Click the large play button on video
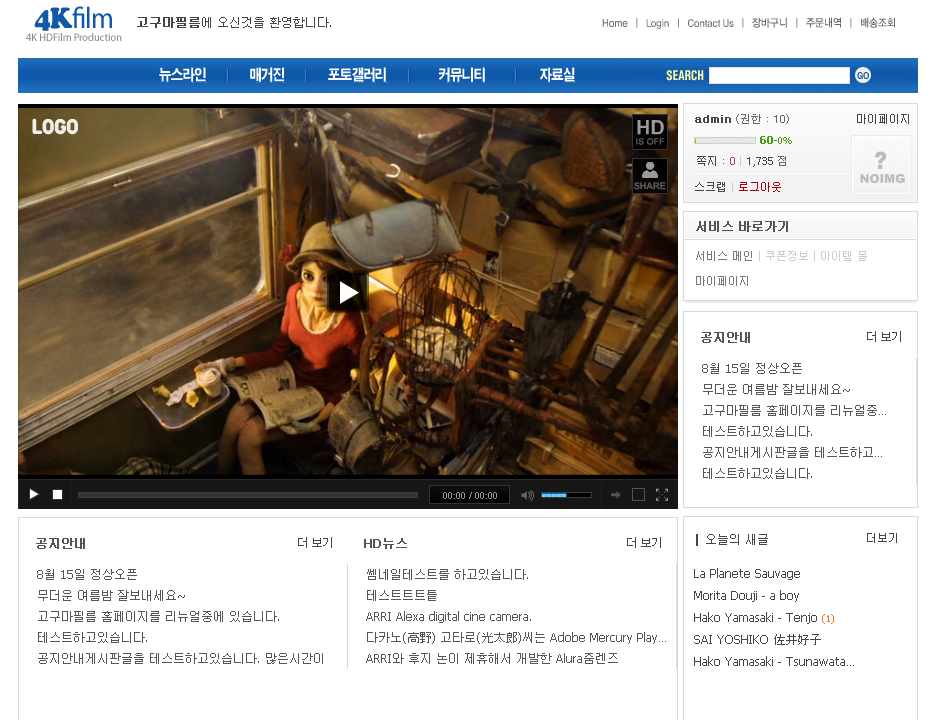The width and height of the screenshot is (941, 720). point(348,292)
